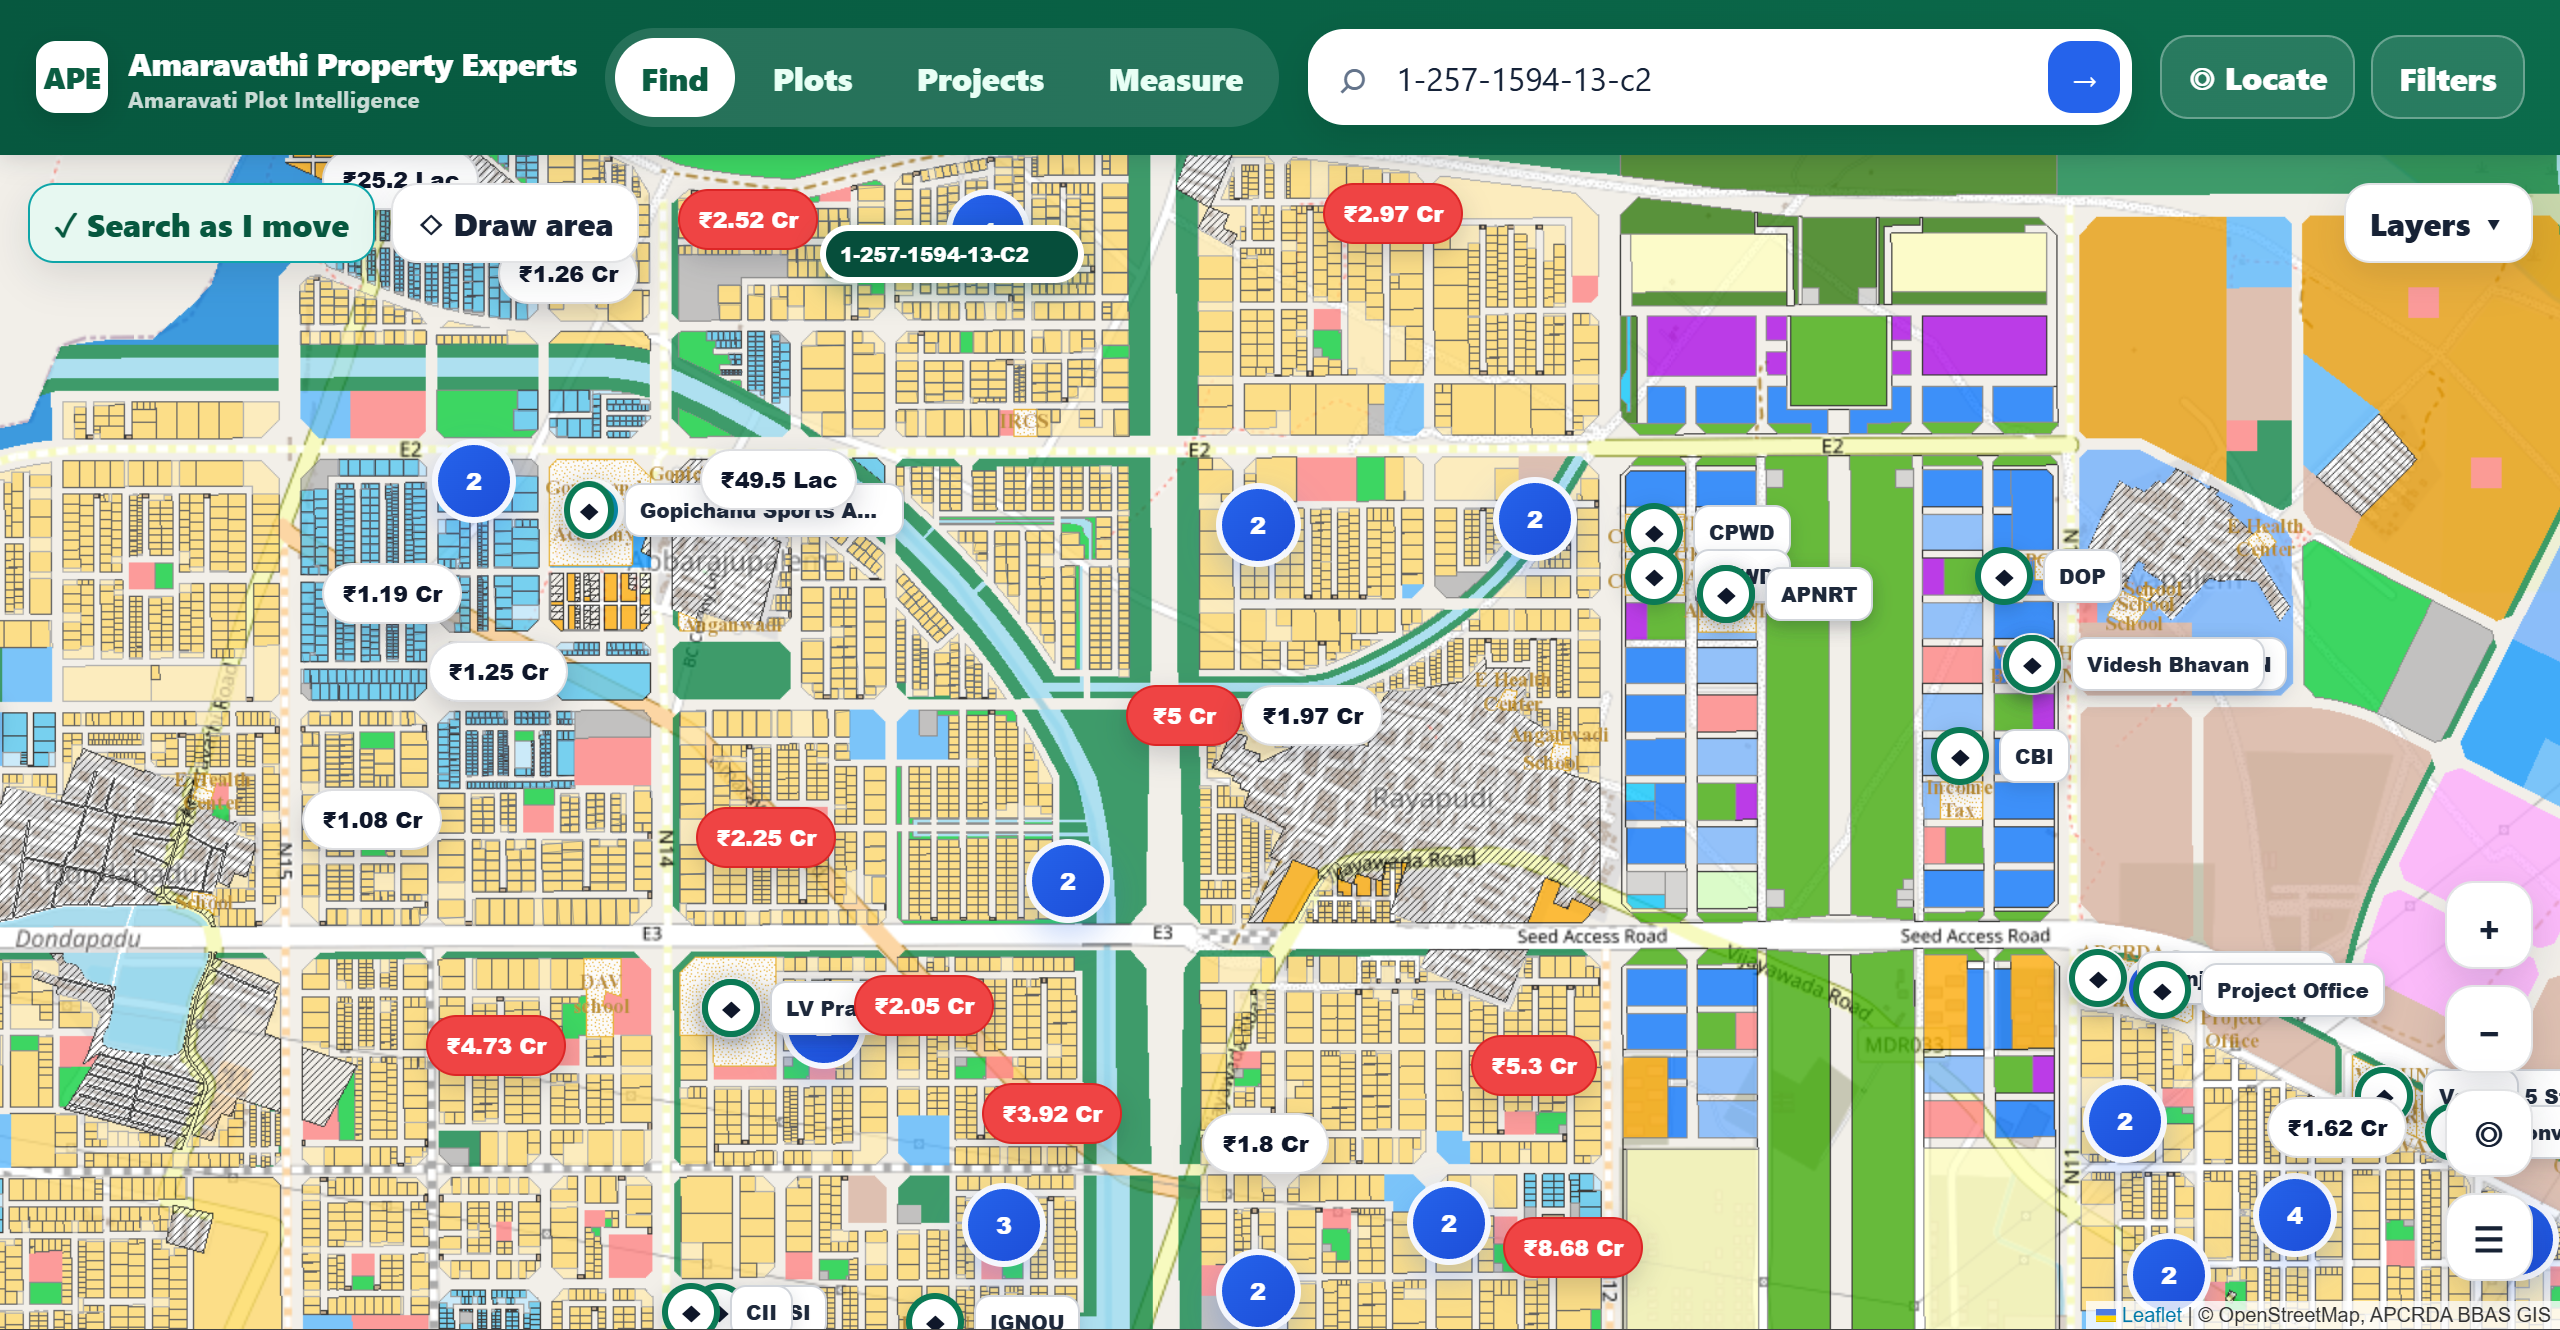This screenshot has width=2560, height=1330.
Task: Select the Gopichand Sports landmark marker
Action: coord(589,511)
